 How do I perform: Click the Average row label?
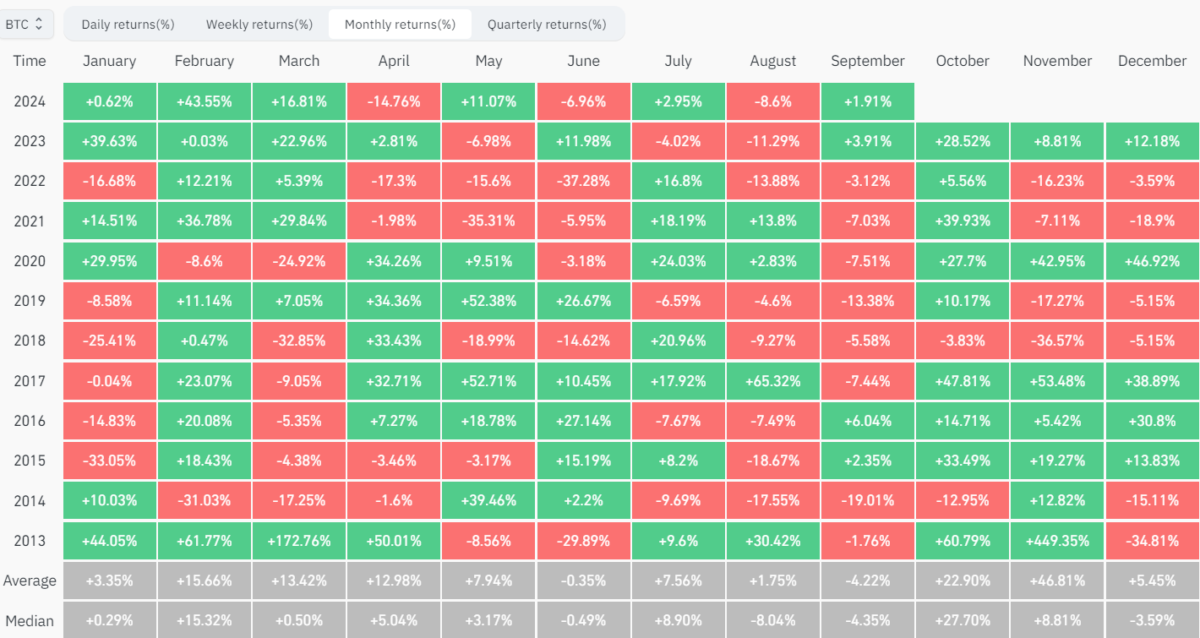click(30, 581)
